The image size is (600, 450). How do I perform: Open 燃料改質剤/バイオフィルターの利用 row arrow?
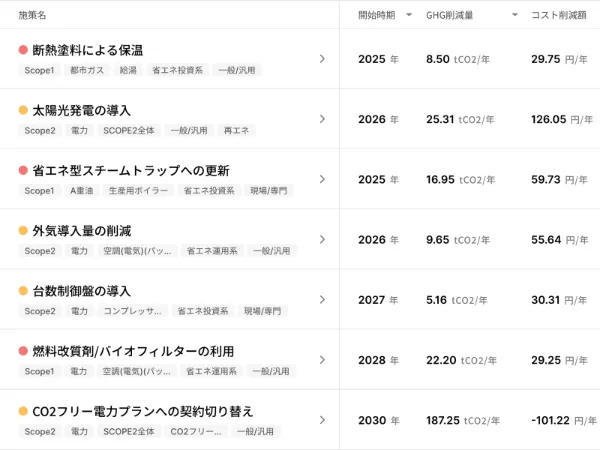[x=322, y=359]
